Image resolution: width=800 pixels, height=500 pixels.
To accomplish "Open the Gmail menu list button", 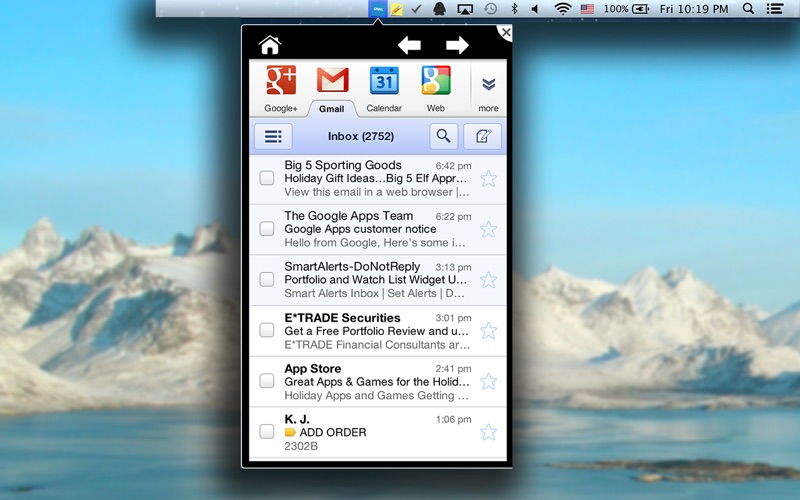I will [x=273, y=136].
